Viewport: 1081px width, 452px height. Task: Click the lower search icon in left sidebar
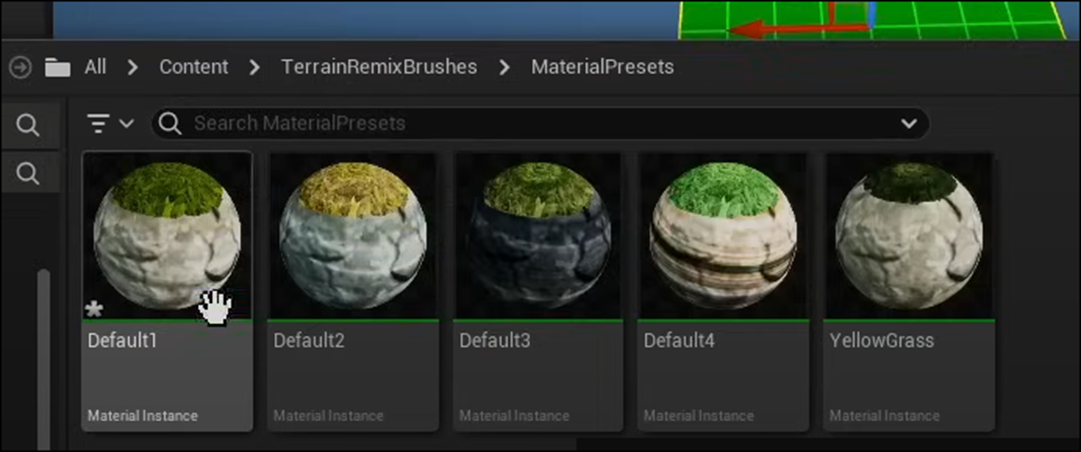tap(28, 174)
